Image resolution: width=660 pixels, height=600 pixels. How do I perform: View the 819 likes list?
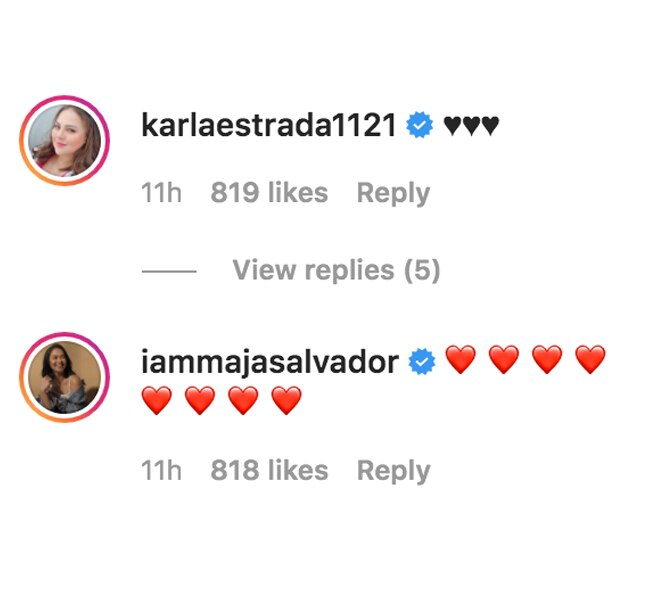tap(269, 192)
